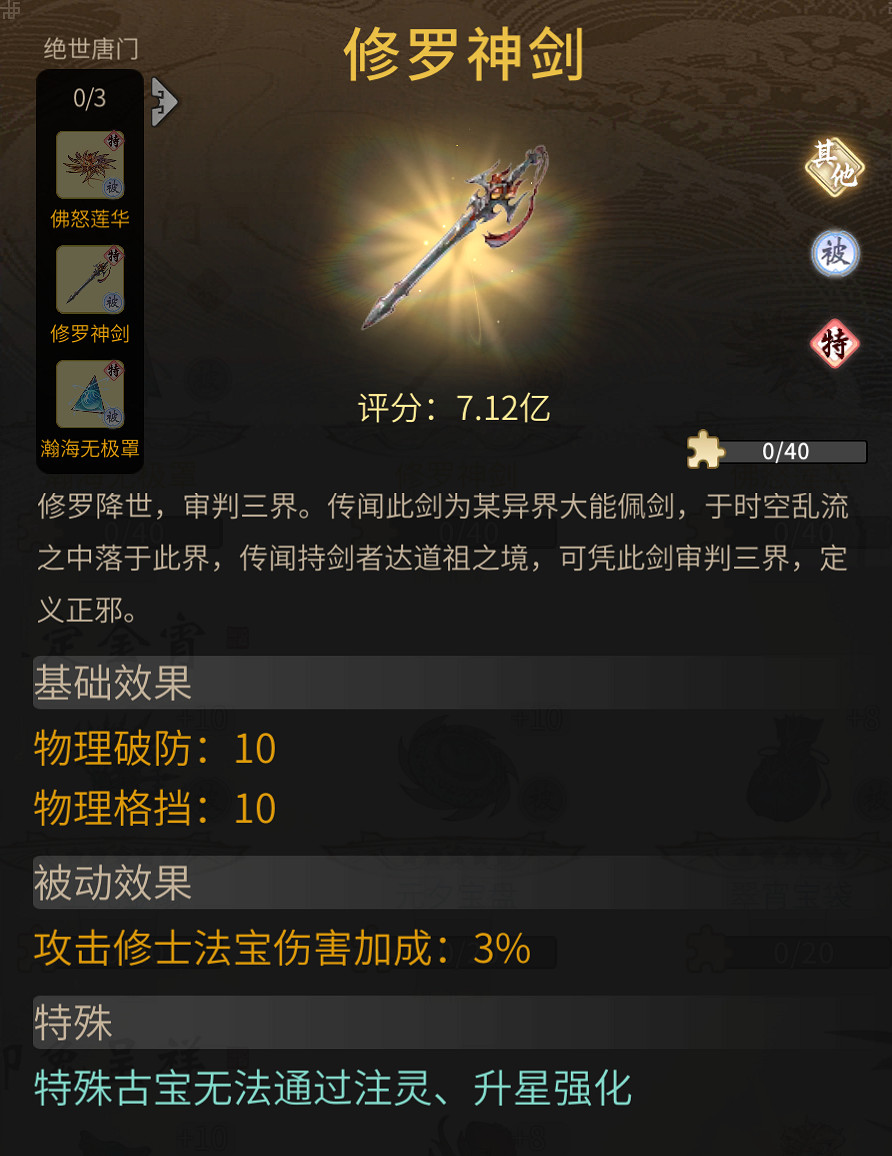Expand the set panel with arrow tab

(x=164, y=101)
